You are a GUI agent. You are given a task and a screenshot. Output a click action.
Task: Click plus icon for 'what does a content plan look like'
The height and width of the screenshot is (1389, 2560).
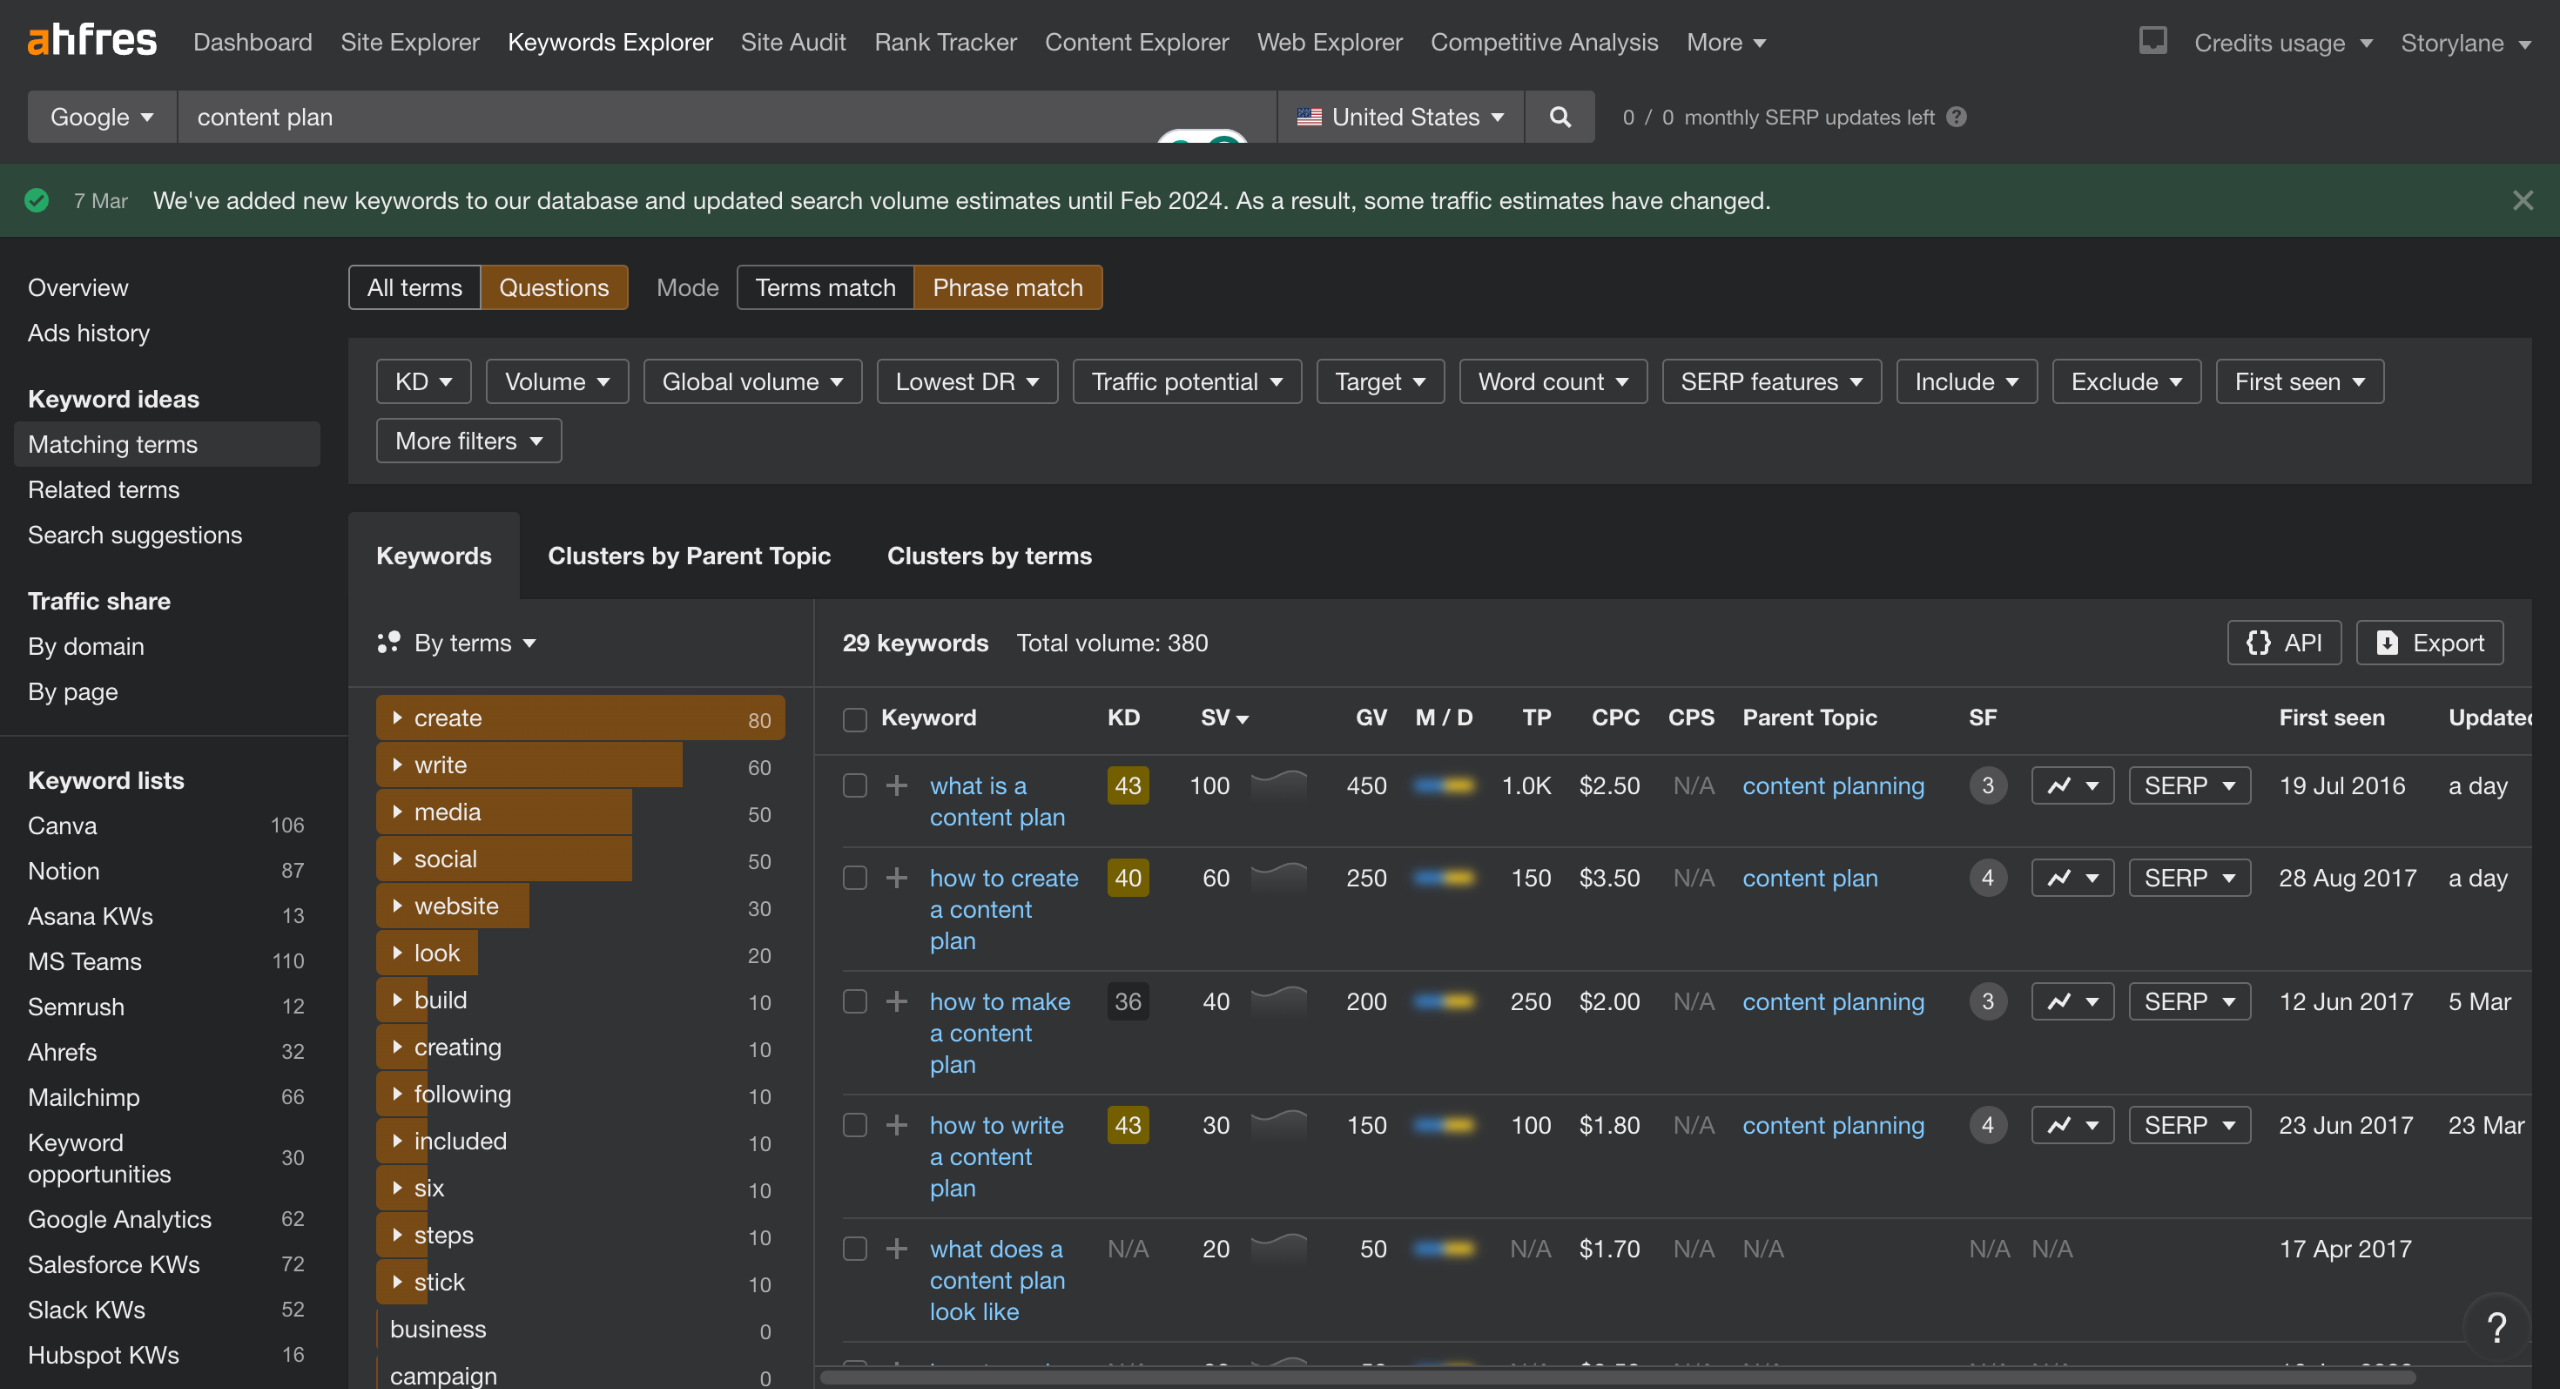point(897,1248)
